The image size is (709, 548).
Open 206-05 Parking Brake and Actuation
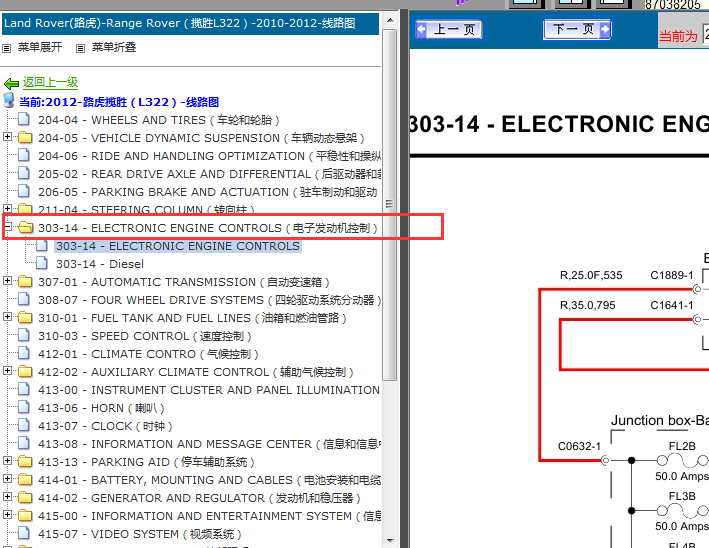[208, 193]
